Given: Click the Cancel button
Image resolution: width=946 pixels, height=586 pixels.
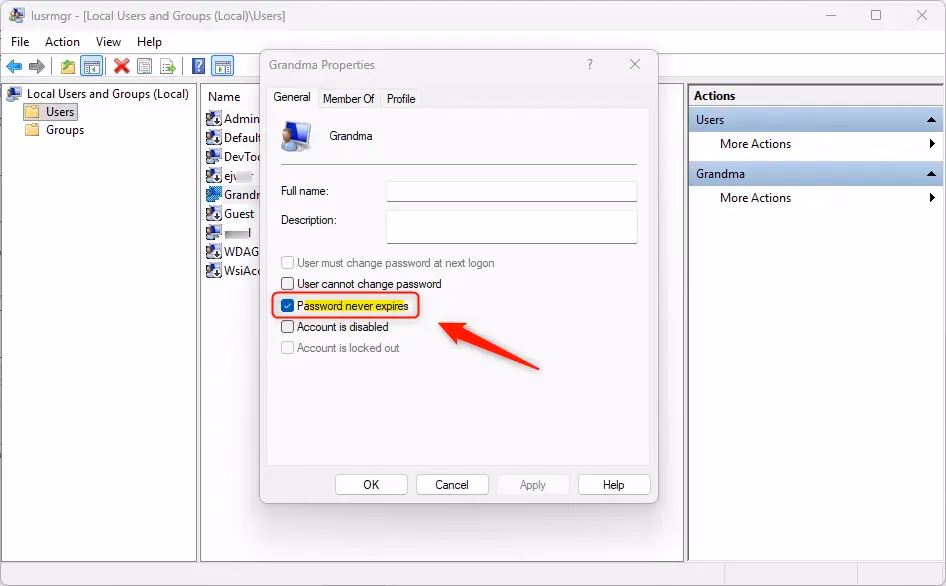Looking at the screenshot, I should click(x=452, y=485).
